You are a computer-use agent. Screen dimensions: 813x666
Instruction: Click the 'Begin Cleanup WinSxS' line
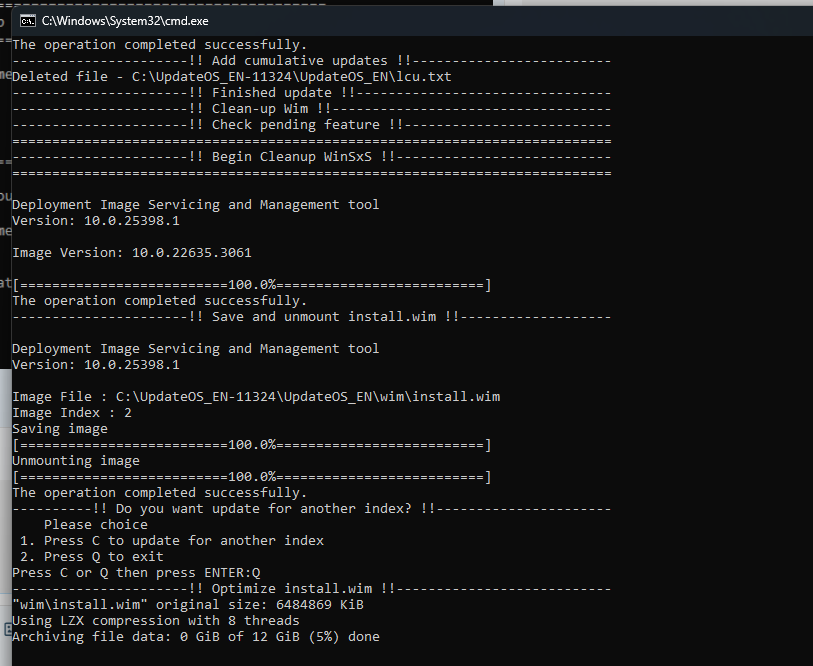312,157
